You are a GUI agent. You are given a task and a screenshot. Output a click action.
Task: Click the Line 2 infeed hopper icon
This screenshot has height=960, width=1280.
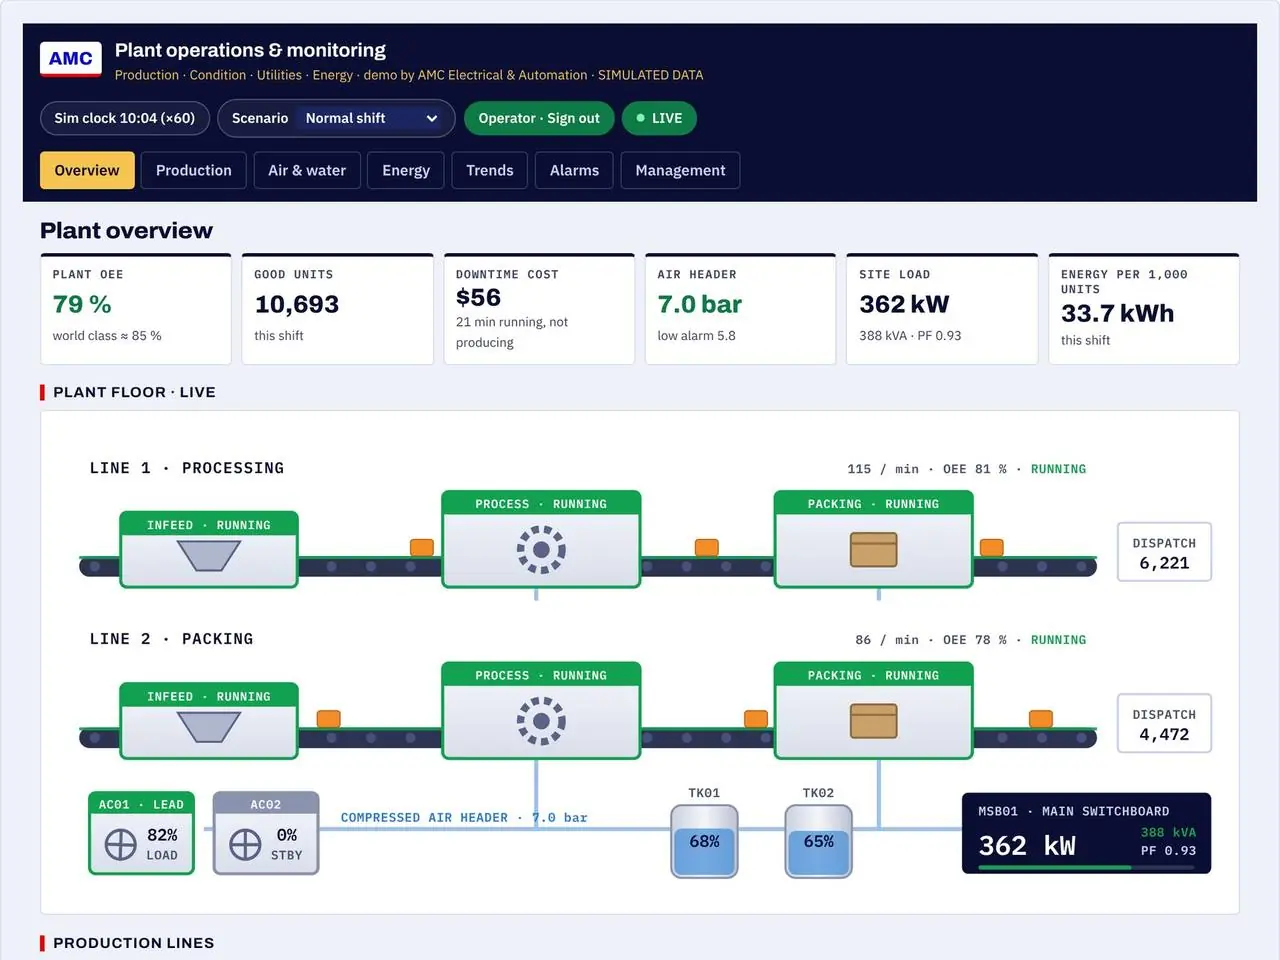(209, 727)
